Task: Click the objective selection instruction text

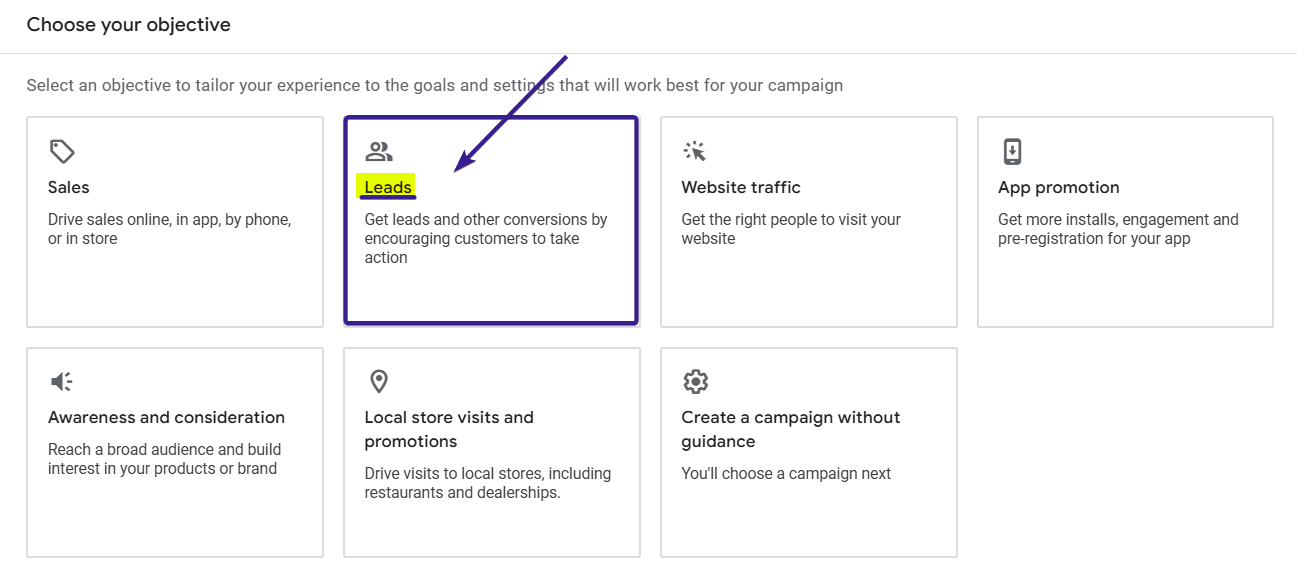Action: click(x=434, y=85)
